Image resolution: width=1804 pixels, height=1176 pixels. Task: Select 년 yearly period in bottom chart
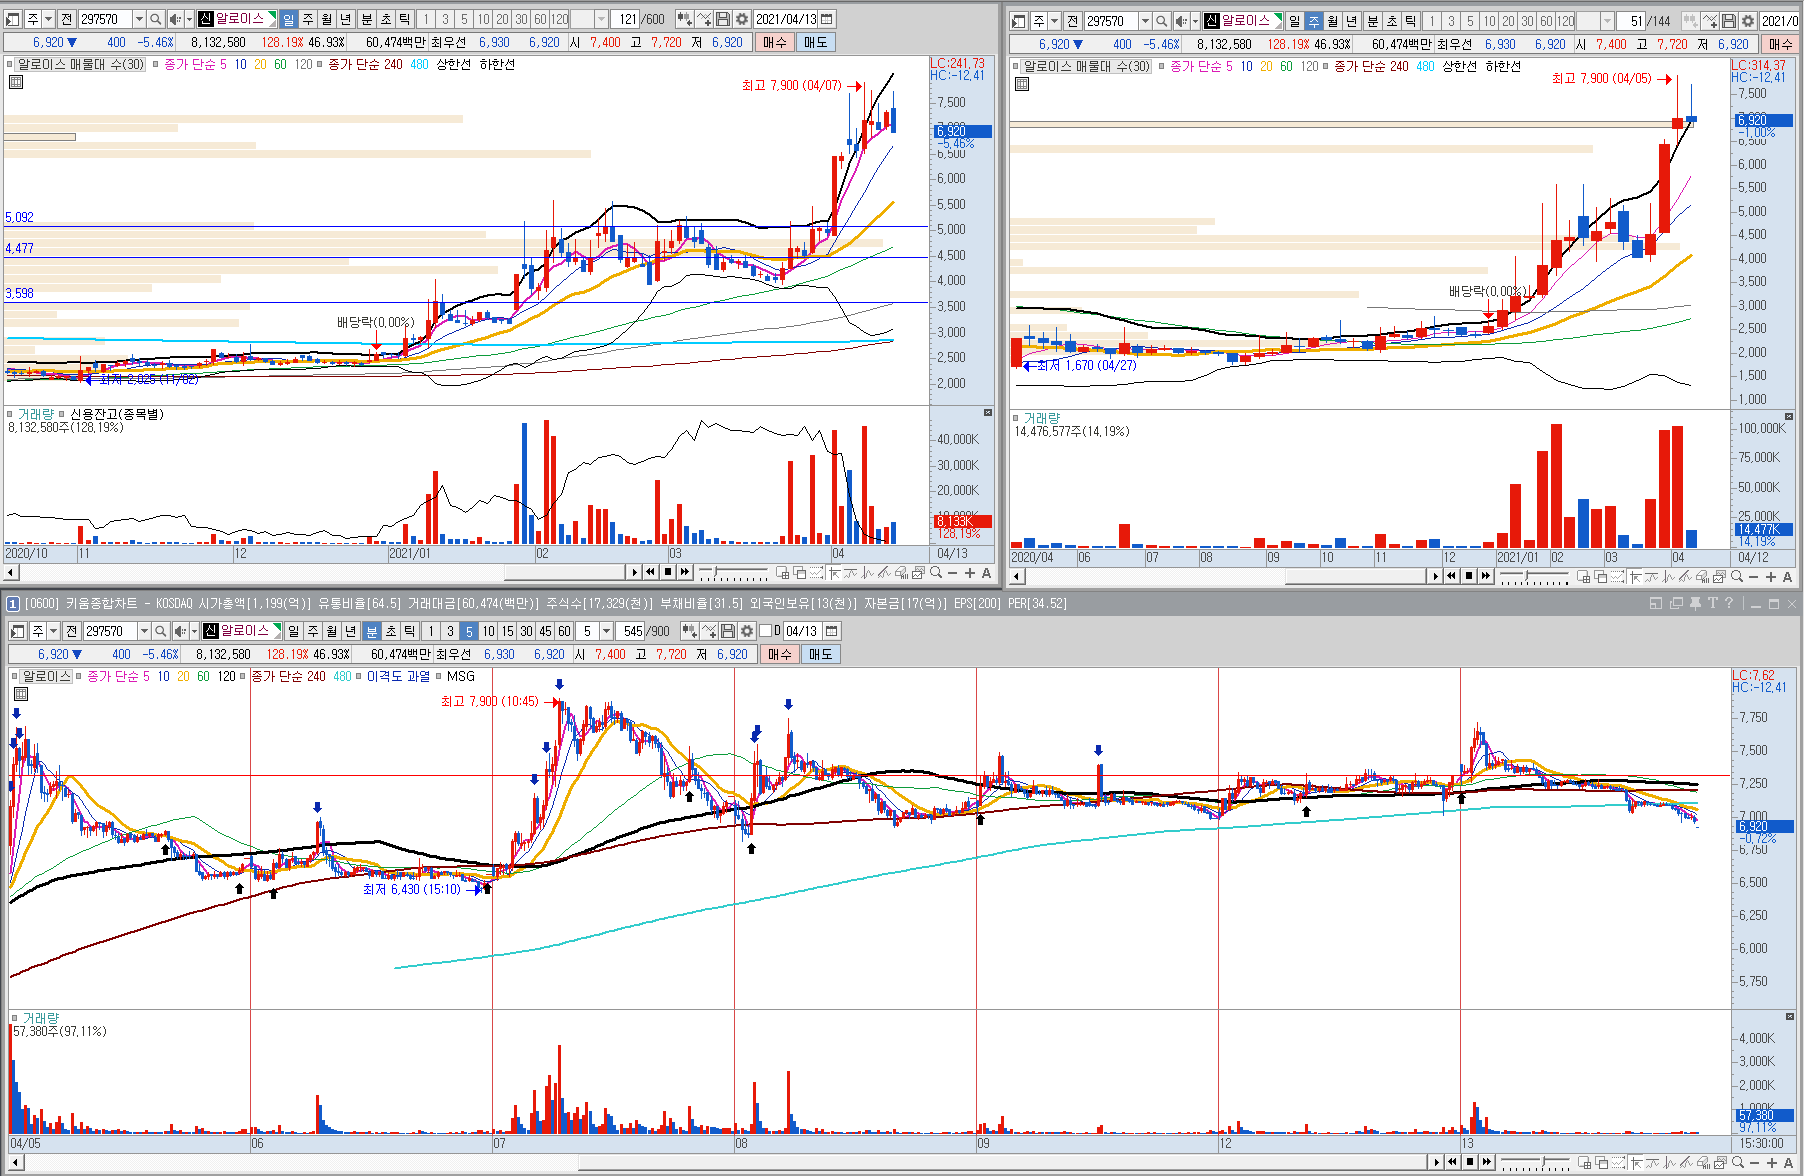(x=351, y=631)
